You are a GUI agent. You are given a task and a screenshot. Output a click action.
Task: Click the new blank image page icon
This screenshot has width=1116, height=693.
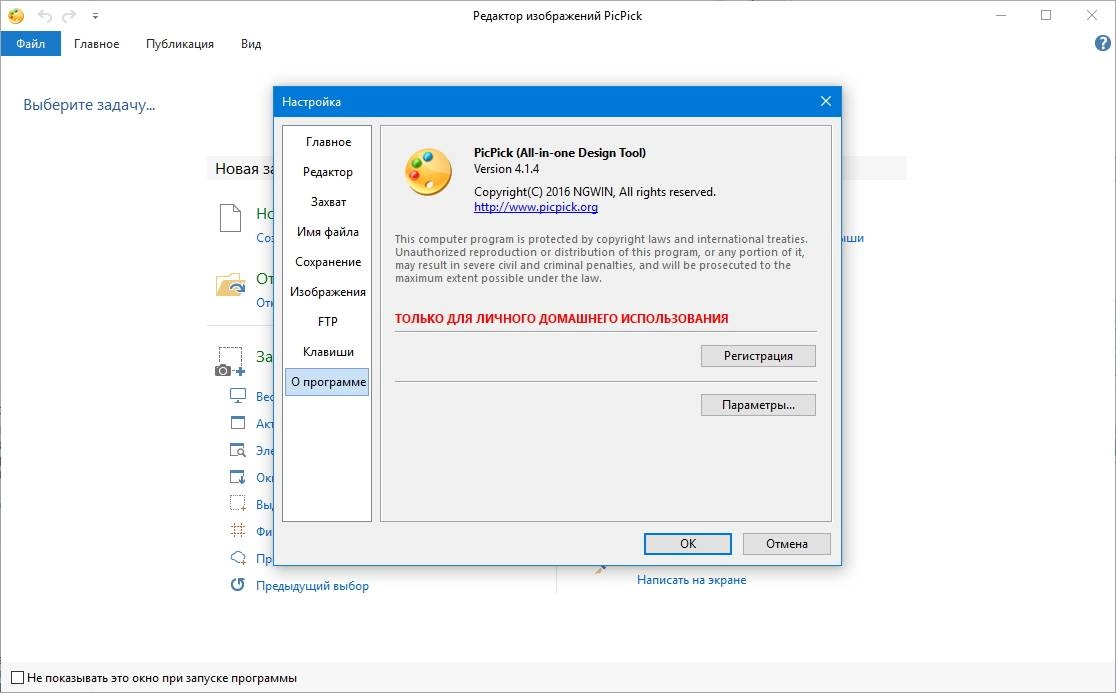click(231, 218)
